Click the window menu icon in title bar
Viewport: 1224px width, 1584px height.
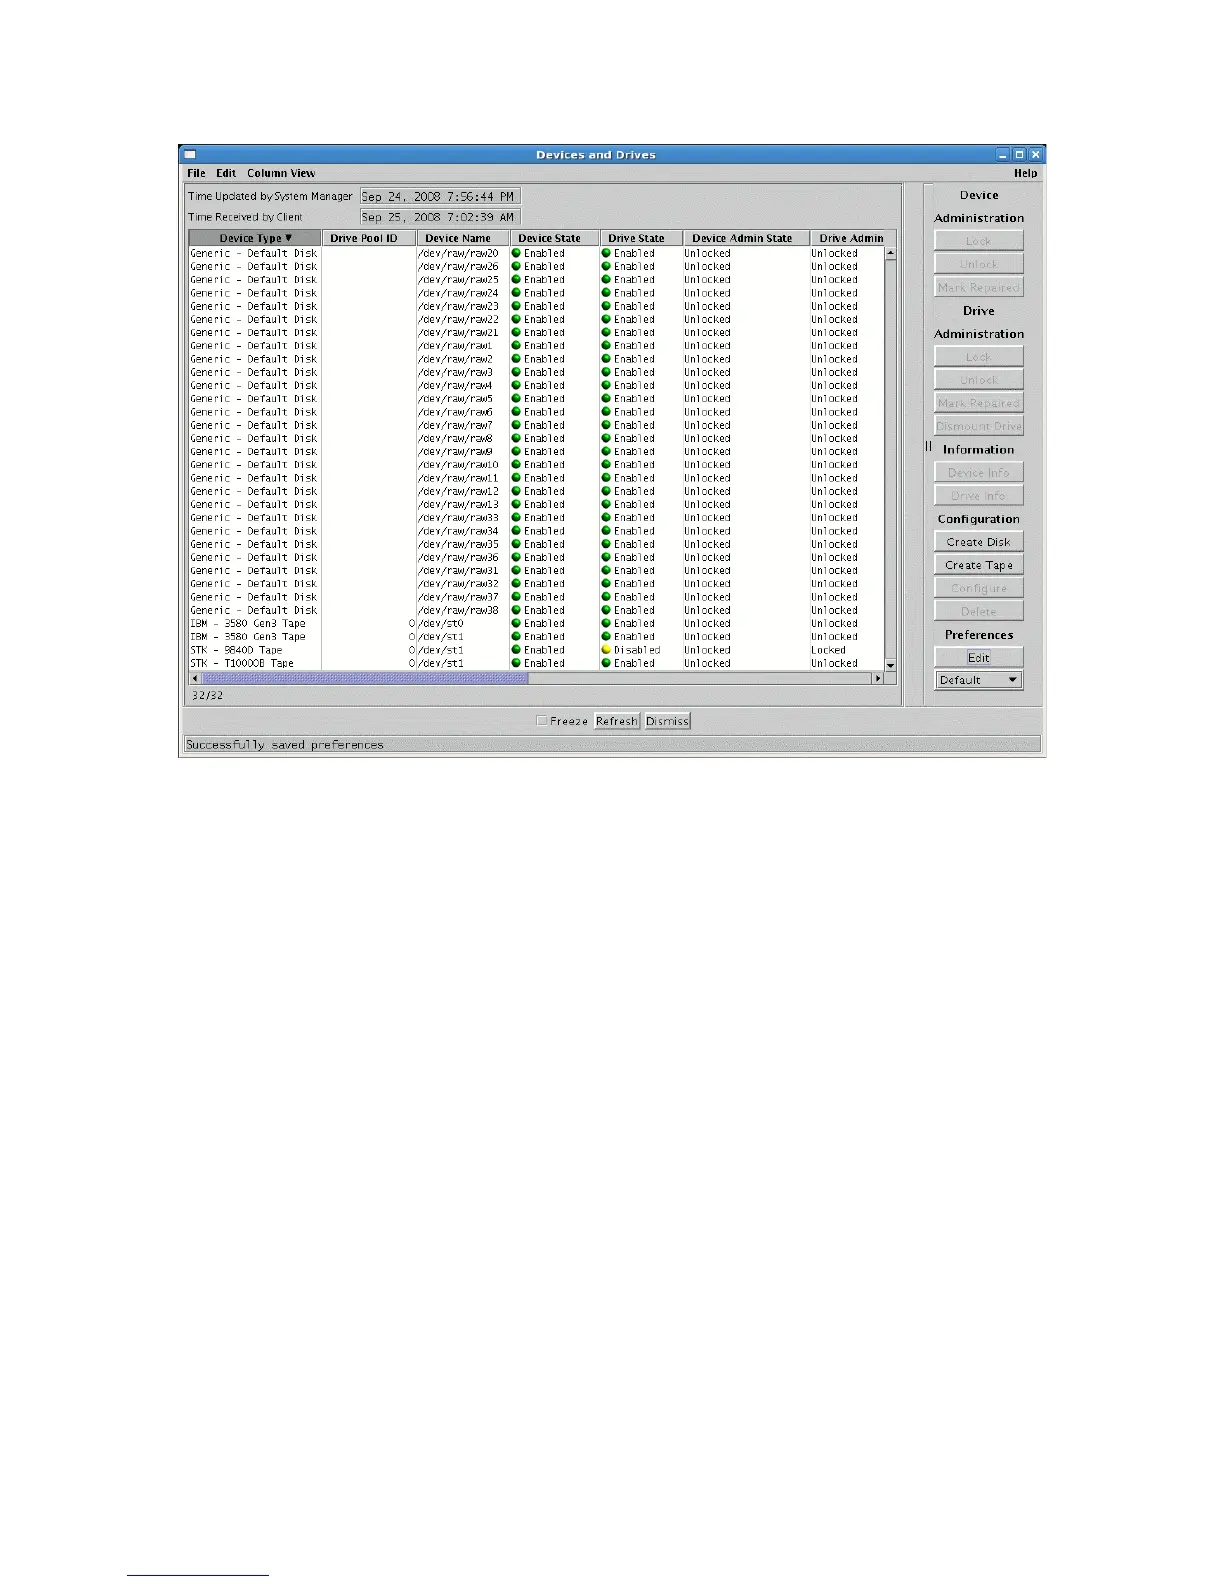pos(190,155)
